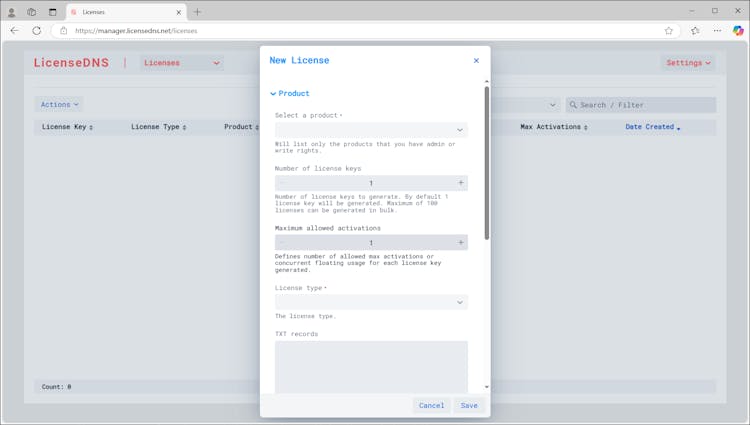Screen dimensions: 750x425
Task: Open the tab actions menu icon
Action: [53, 12]
